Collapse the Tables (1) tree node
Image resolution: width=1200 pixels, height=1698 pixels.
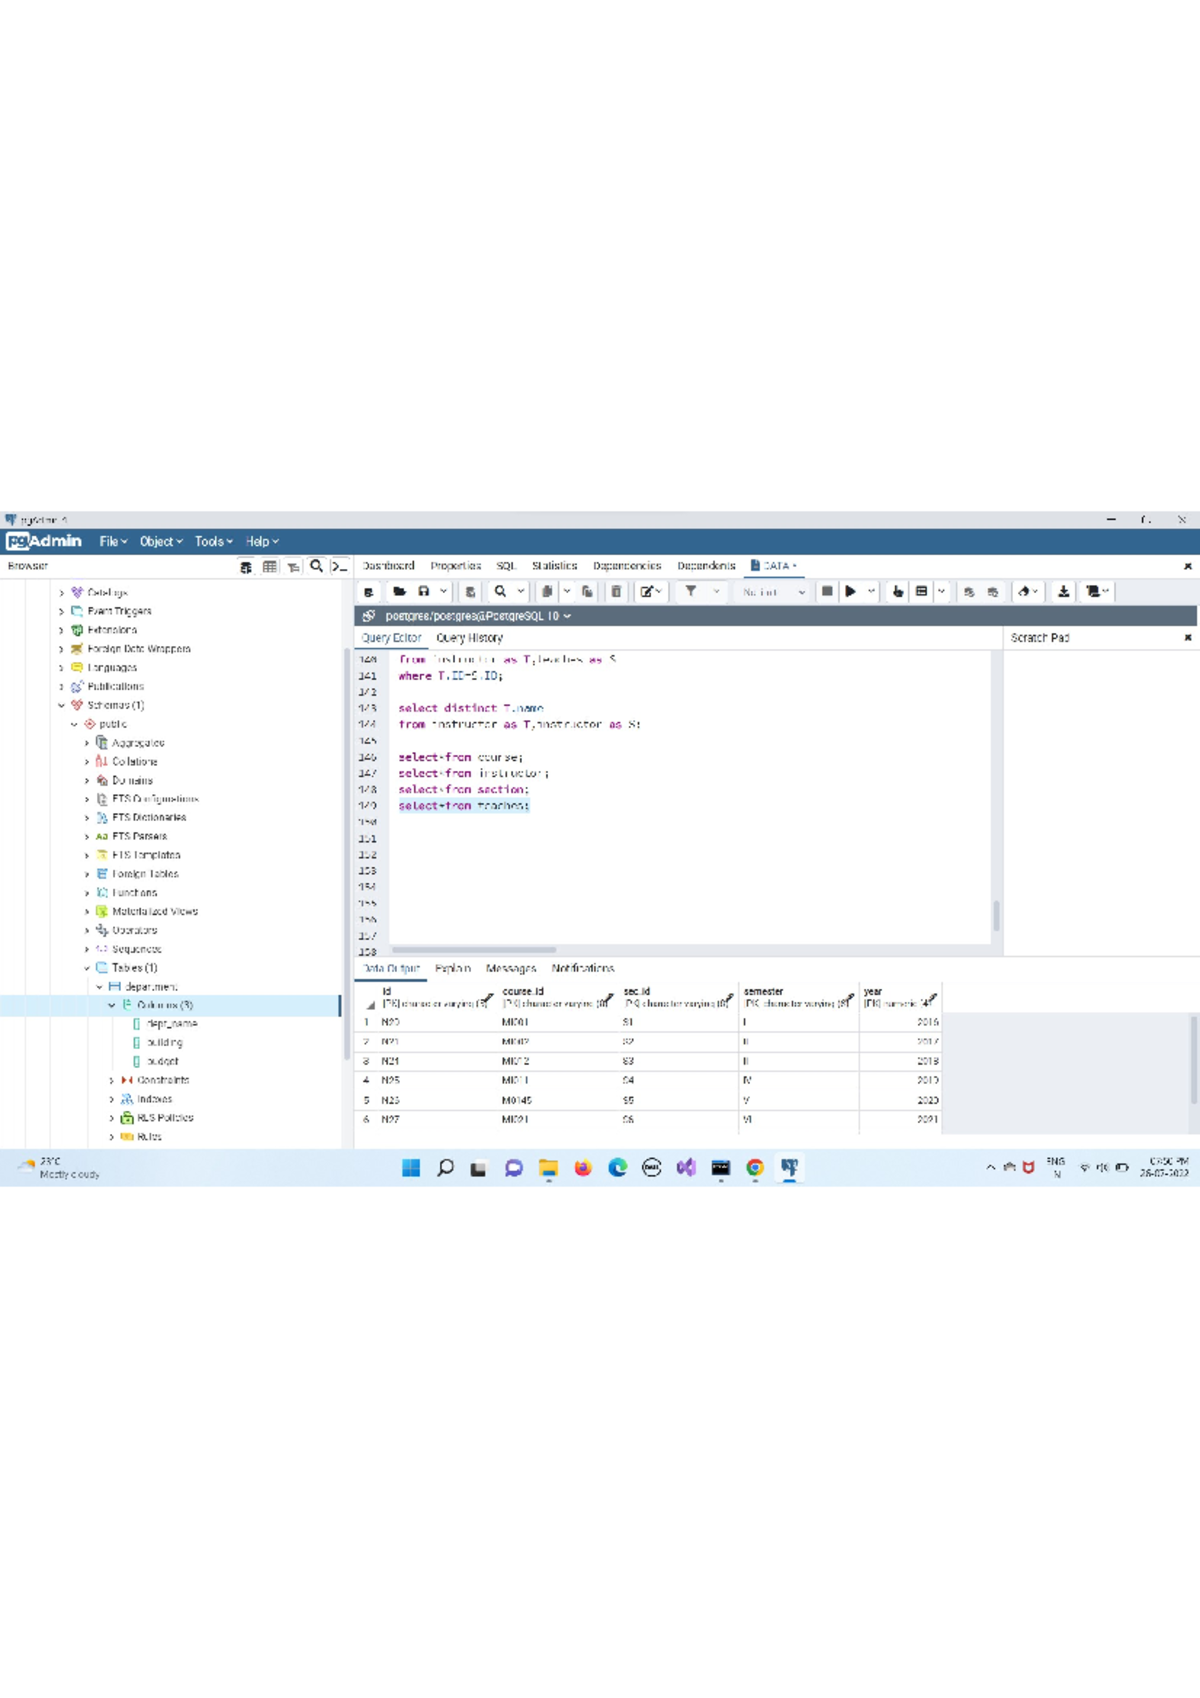tap(87, 968)
